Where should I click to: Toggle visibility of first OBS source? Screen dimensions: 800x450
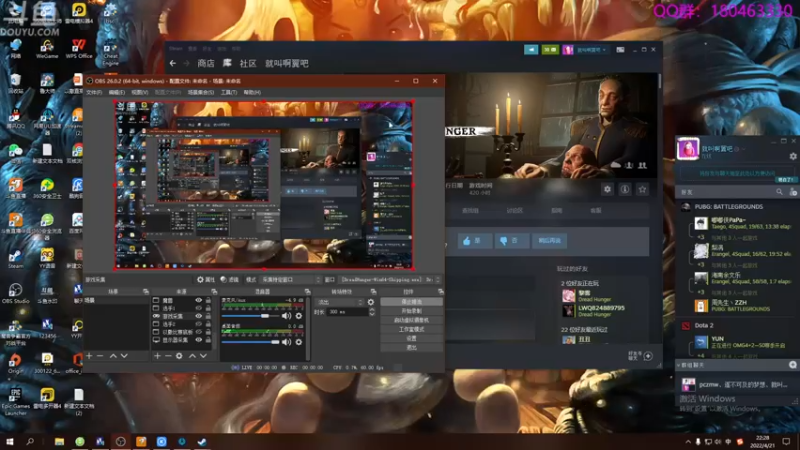coord(198,301)
